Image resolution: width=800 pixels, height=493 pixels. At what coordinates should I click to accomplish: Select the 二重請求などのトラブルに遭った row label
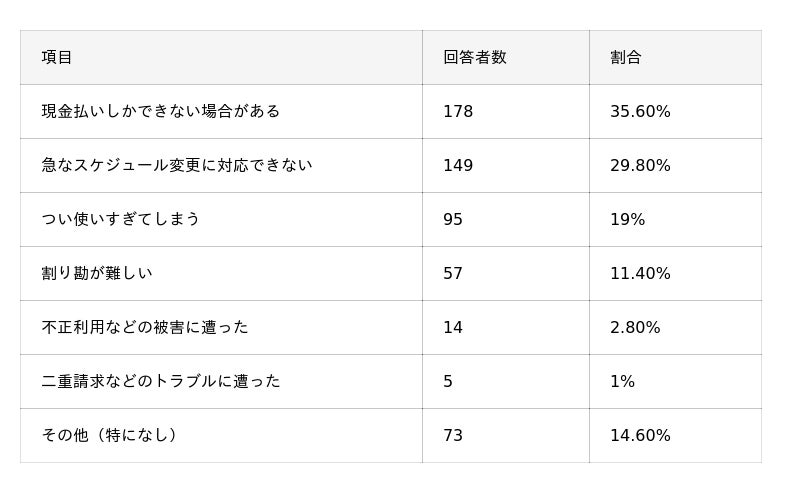(161, 382)
